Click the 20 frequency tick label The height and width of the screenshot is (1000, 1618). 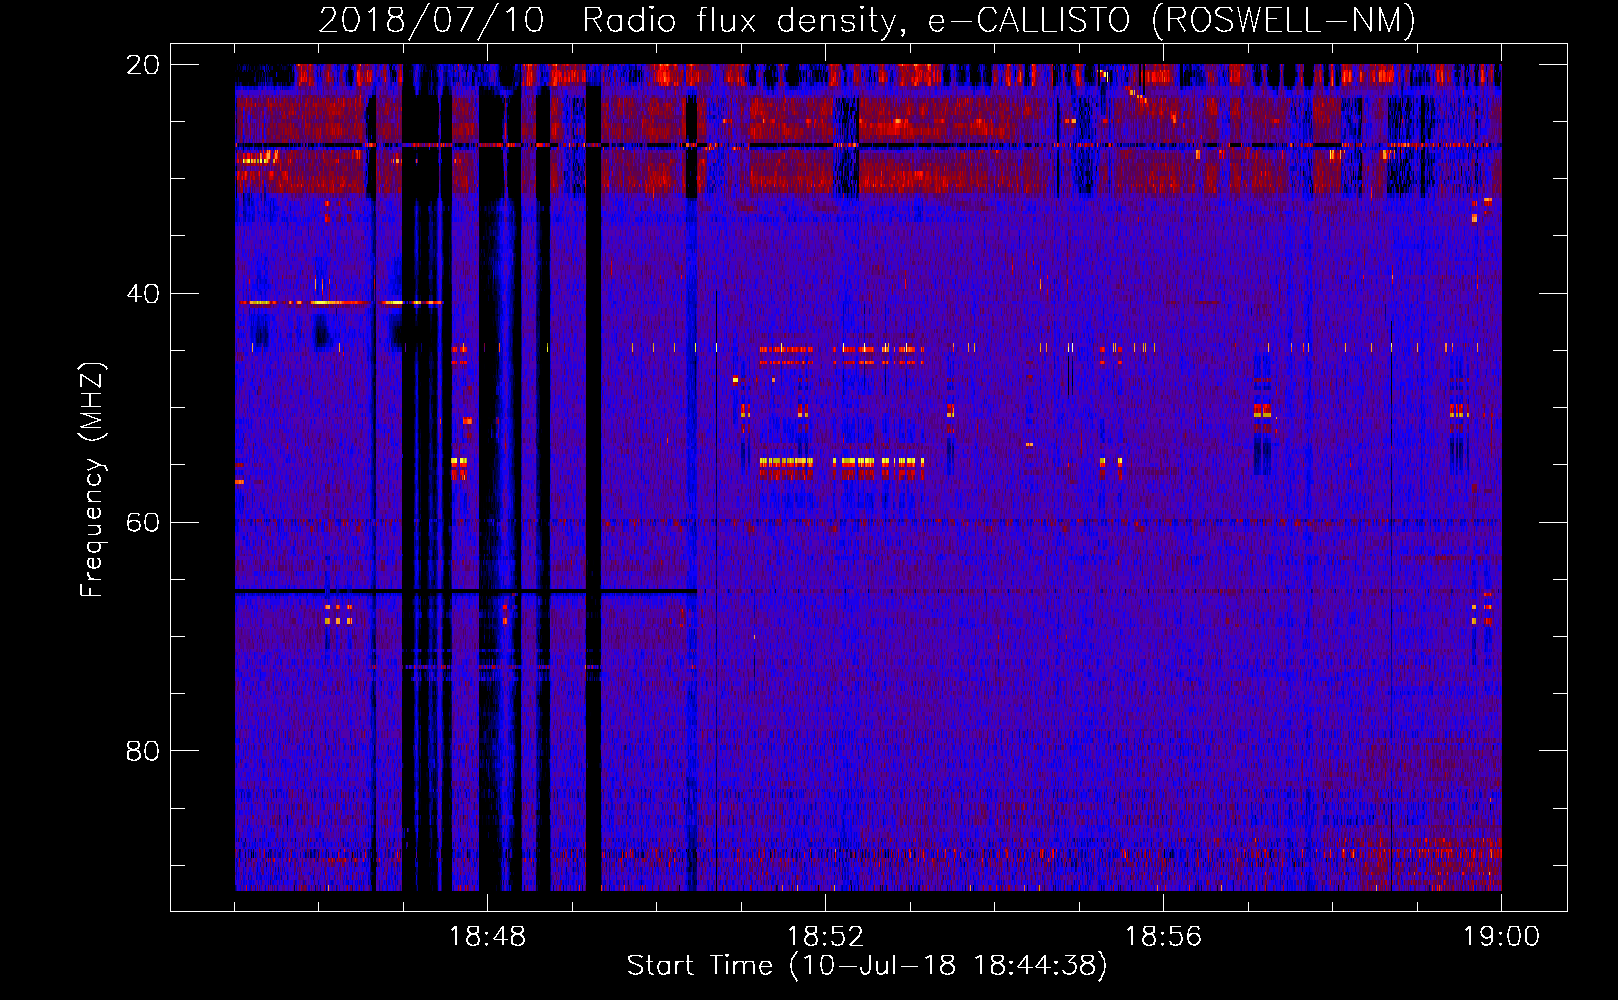143,65
